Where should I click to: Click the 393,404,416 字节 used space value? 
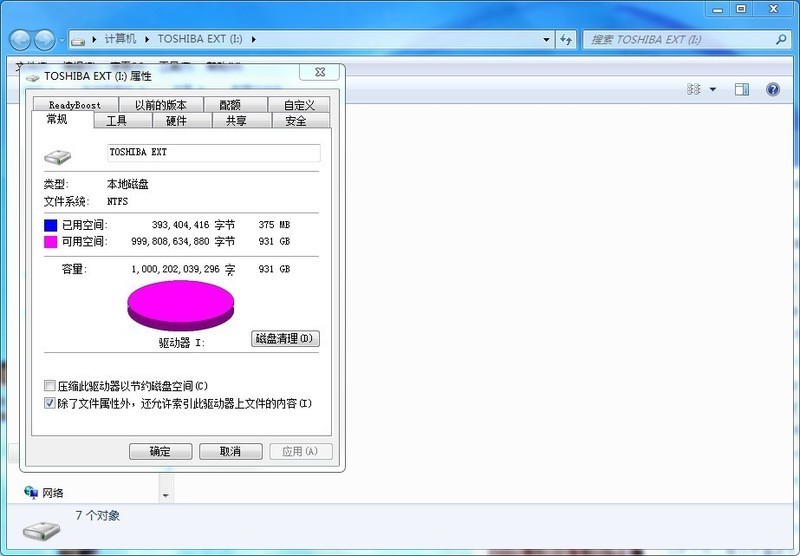[x=193, y=225]
